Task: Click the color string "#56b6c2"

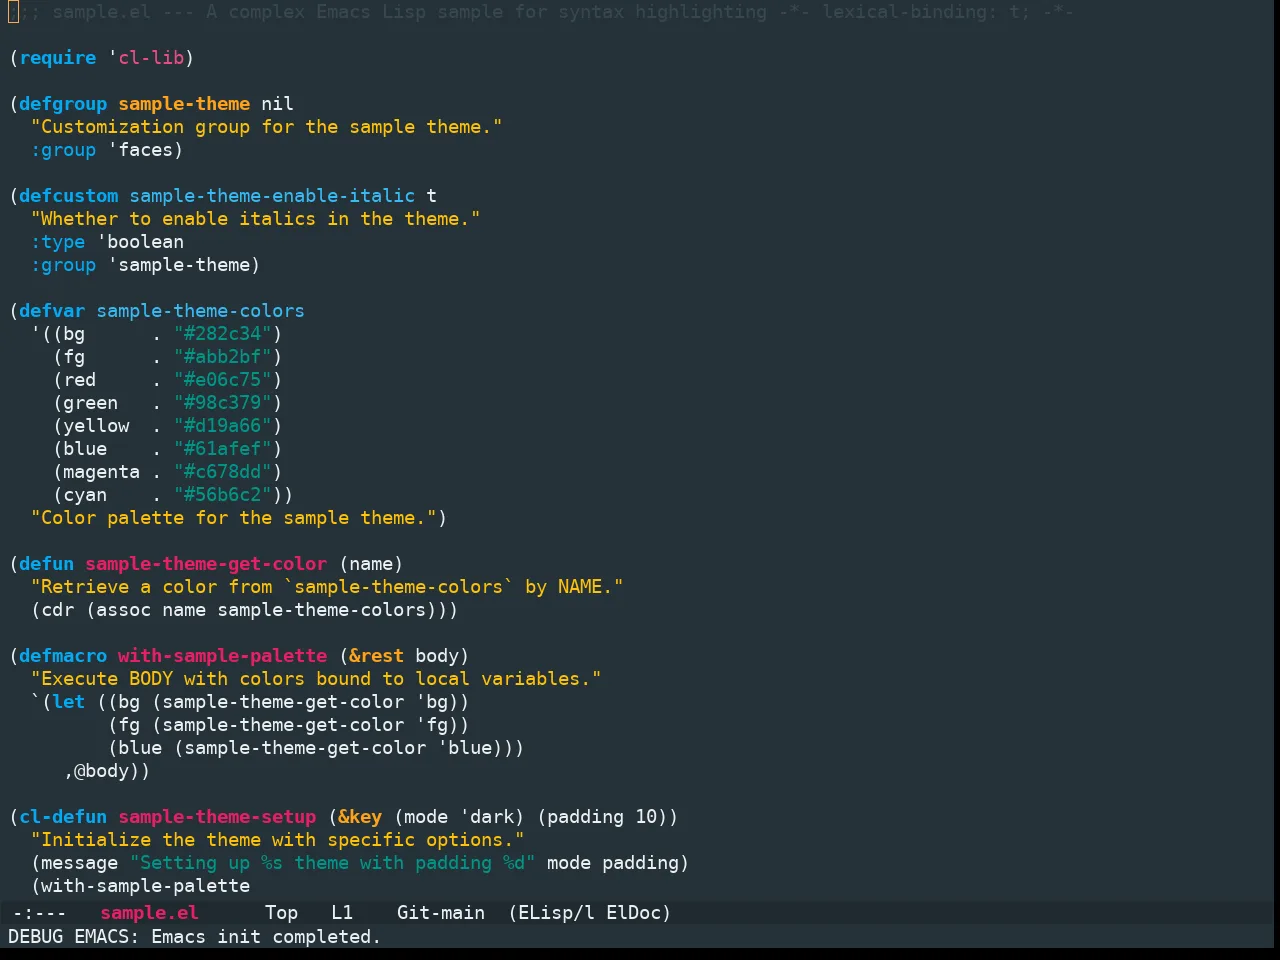Action: 223,495
